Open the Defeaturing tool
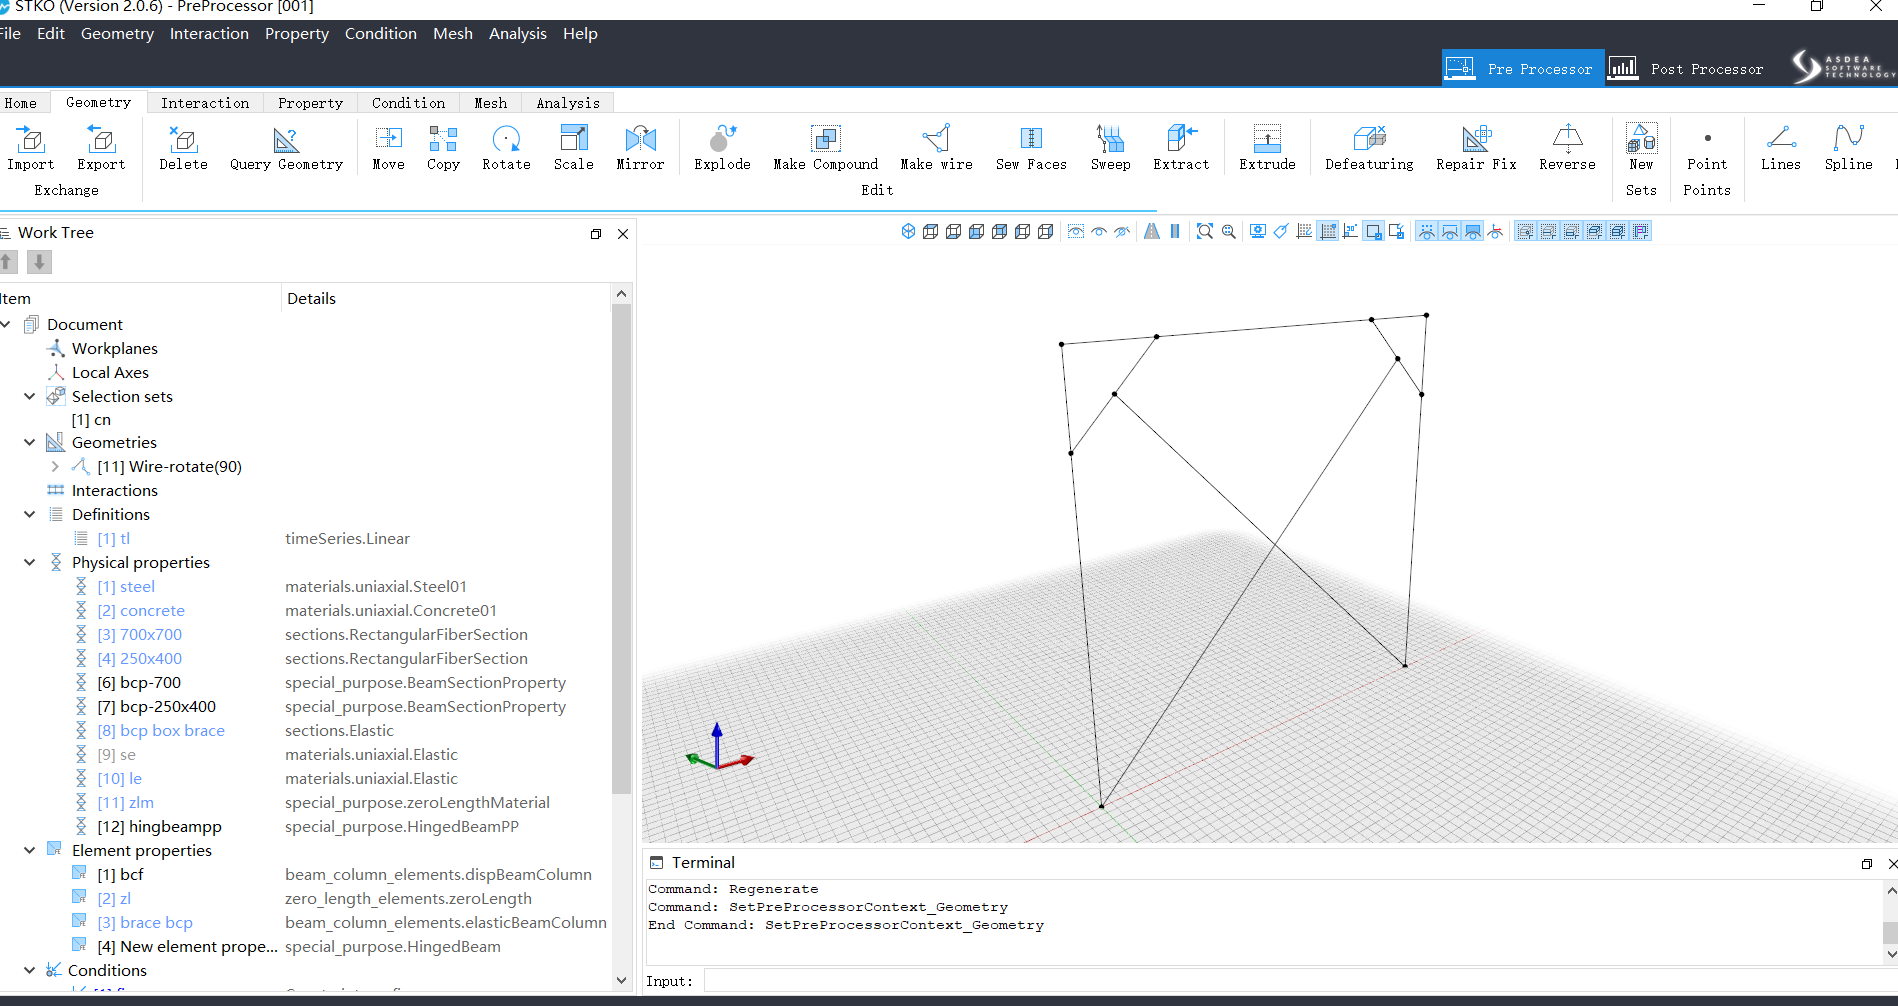 [1369, 147]
